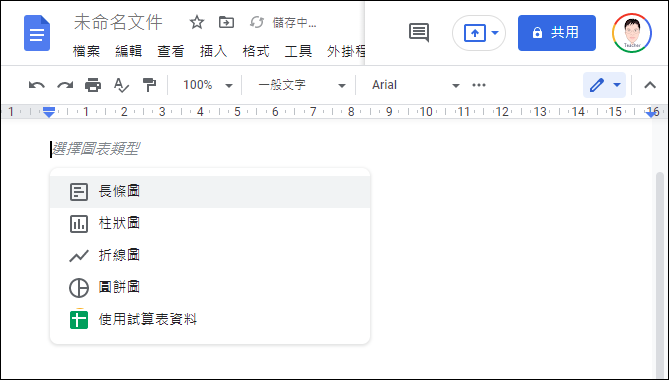Print the document
The image size is (669, 380).
93,85
